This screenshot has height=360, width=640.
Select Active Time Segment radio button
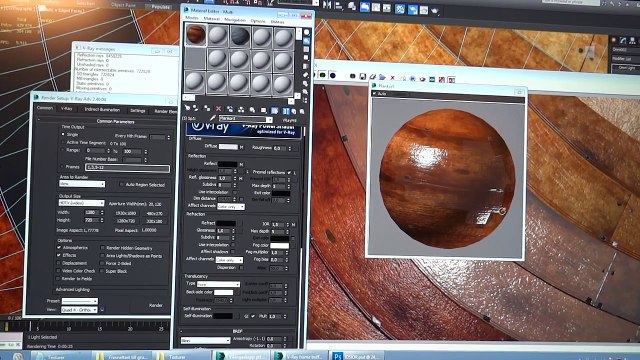63,142
